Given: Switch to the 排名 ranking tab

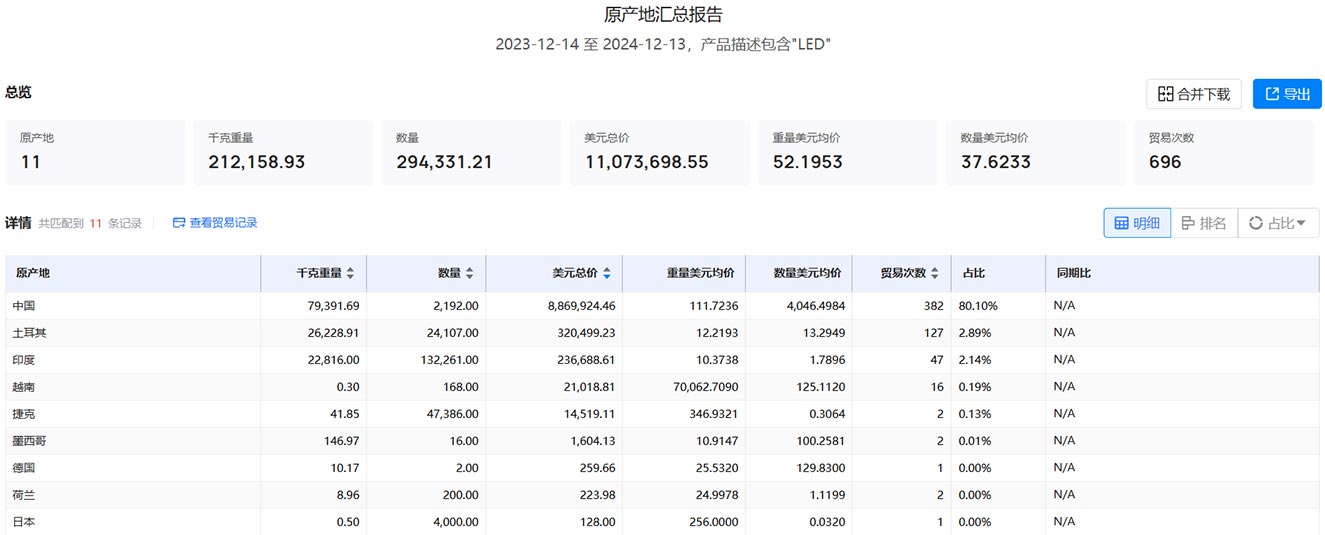Looking at the screenshot, I should 1204,223.
